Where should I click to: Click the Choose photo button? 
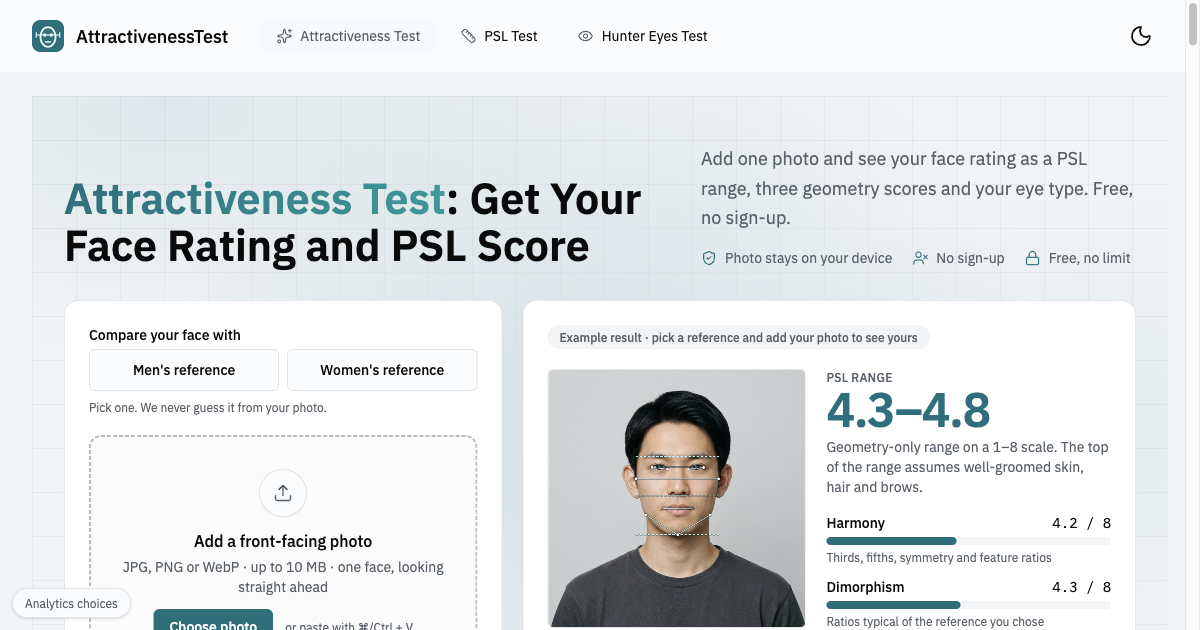coord(213,620)
